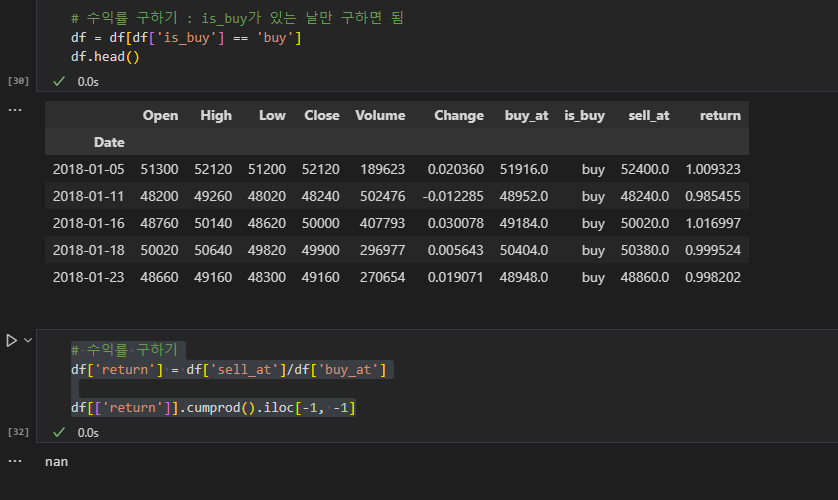Click the buy_at column header
The image size is (838, 500).
(x=526, y=115)
